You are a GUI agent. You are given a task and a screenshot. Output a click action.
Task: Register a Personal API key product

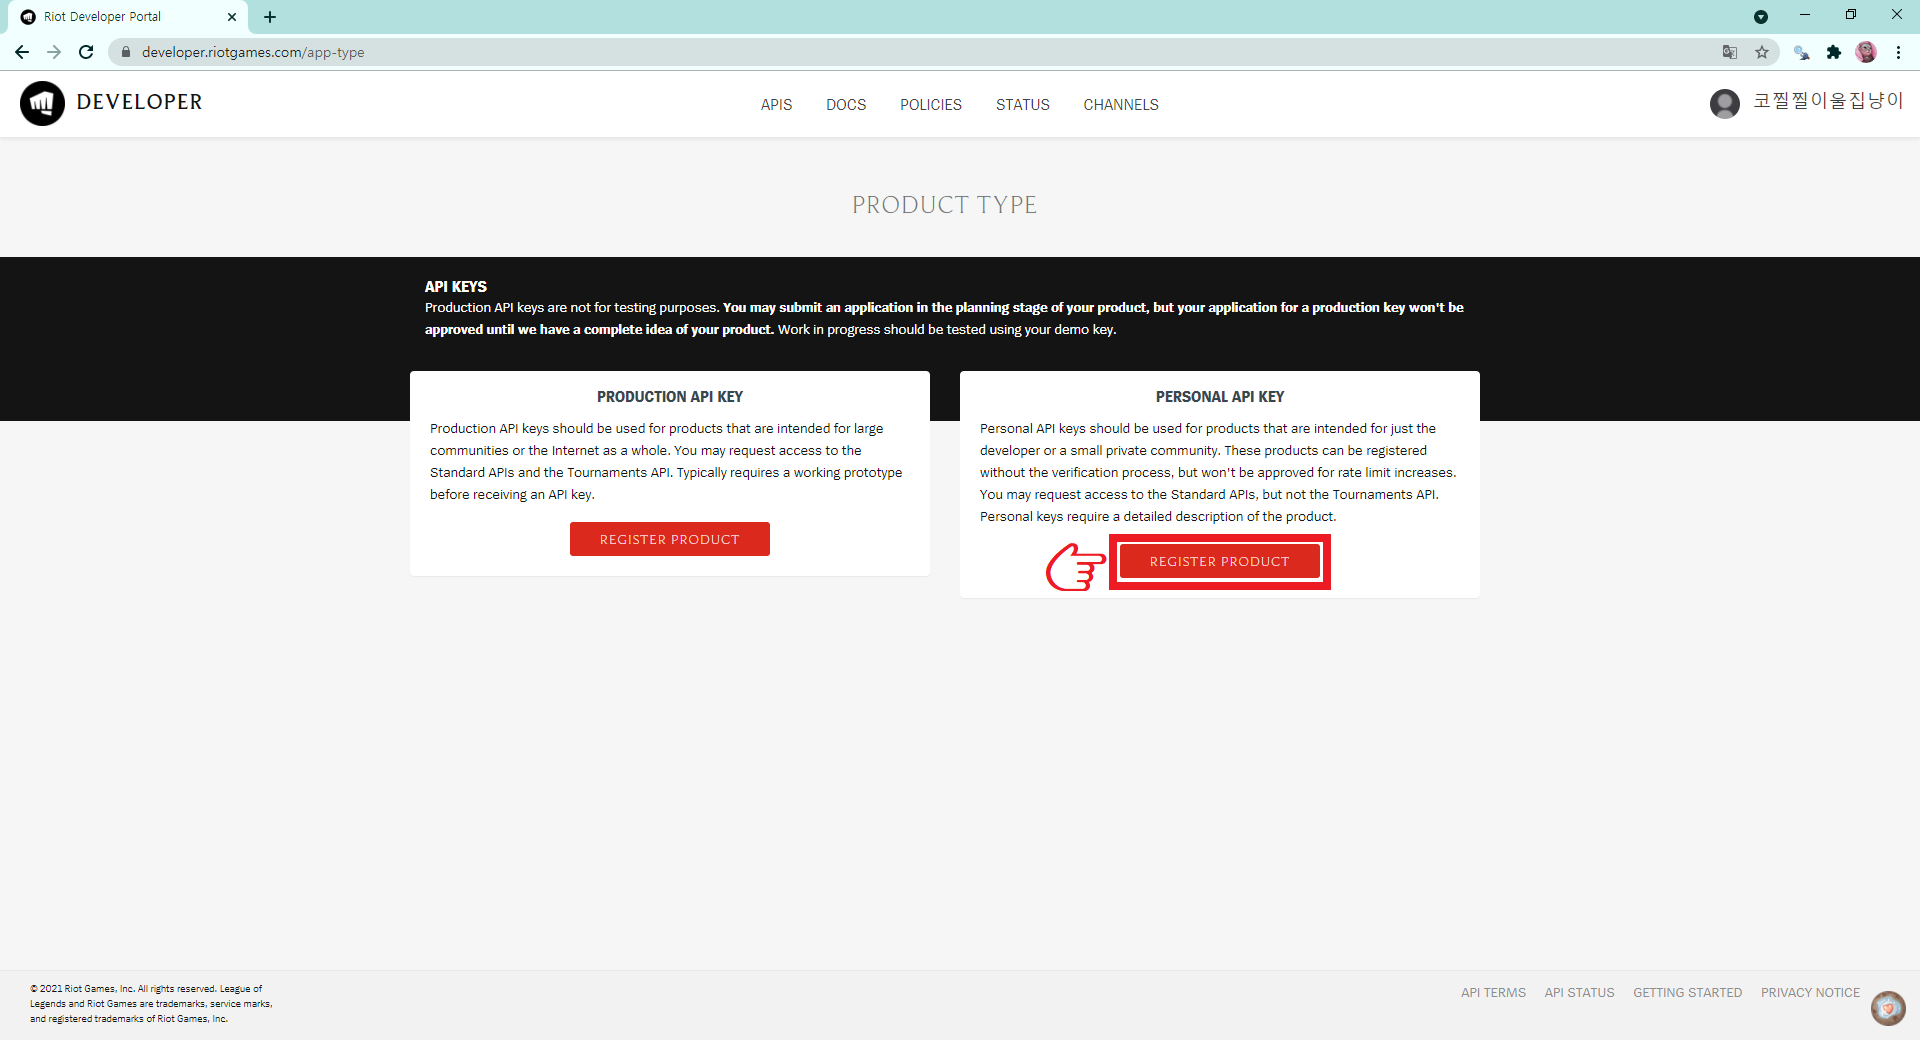tap(1220, 561)
